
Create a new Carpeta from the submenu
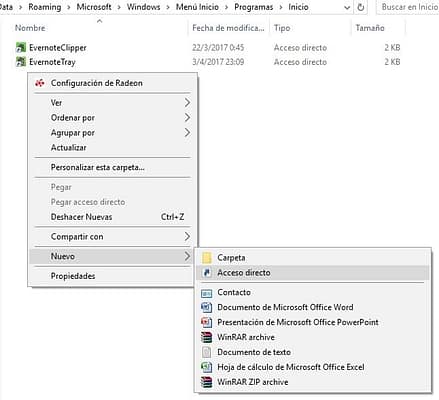point(313,258)
